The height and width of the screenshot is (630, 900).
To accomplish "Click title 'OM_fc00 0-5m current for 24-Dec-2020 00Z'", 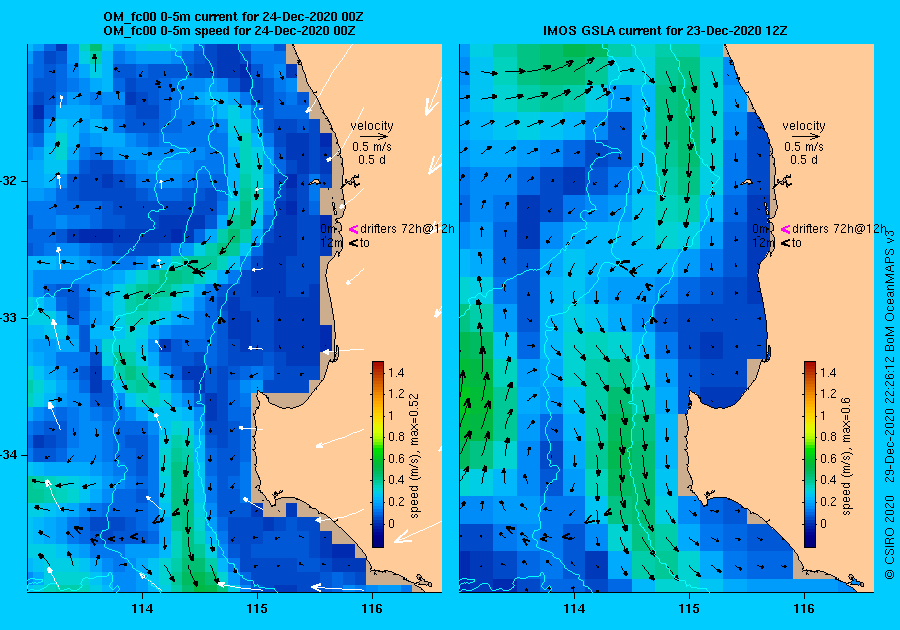I will click(x=233, y=17).
